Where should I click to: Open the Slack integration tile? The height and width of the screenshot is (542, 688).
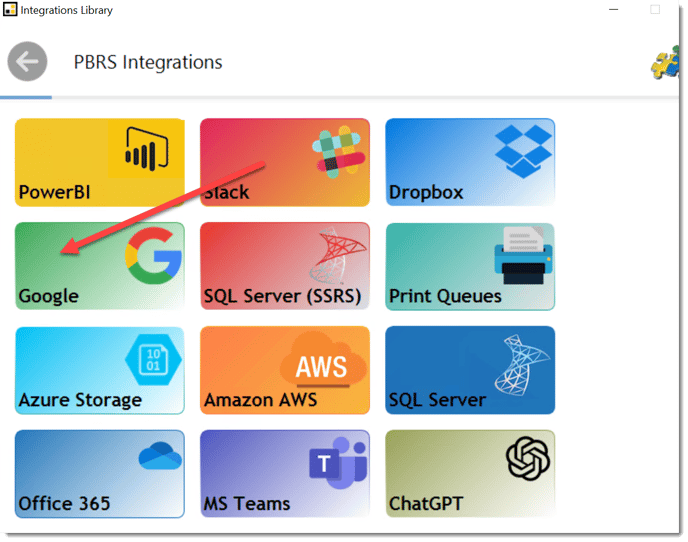[285, 162]
